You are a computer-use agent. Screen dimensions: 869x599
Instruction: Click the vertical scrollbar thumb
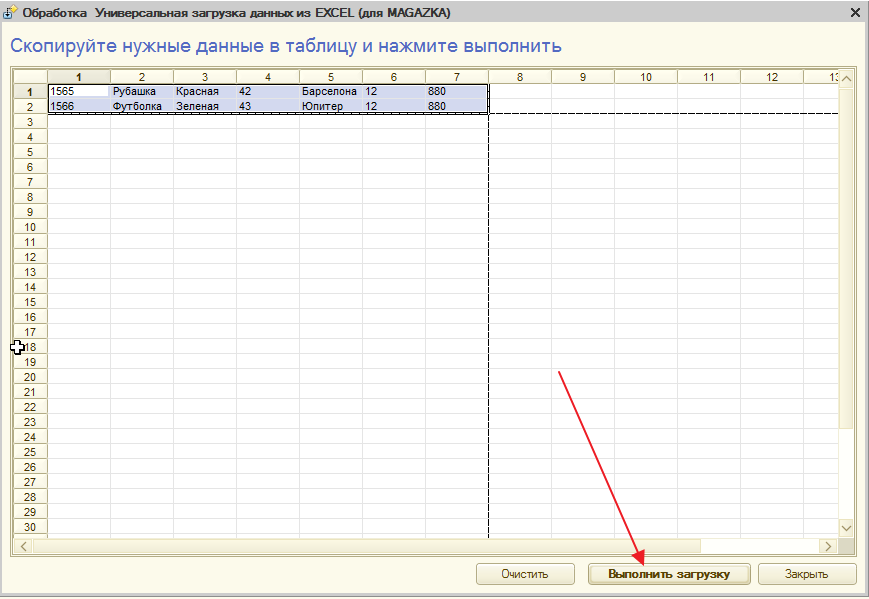[x=846, y=258]
